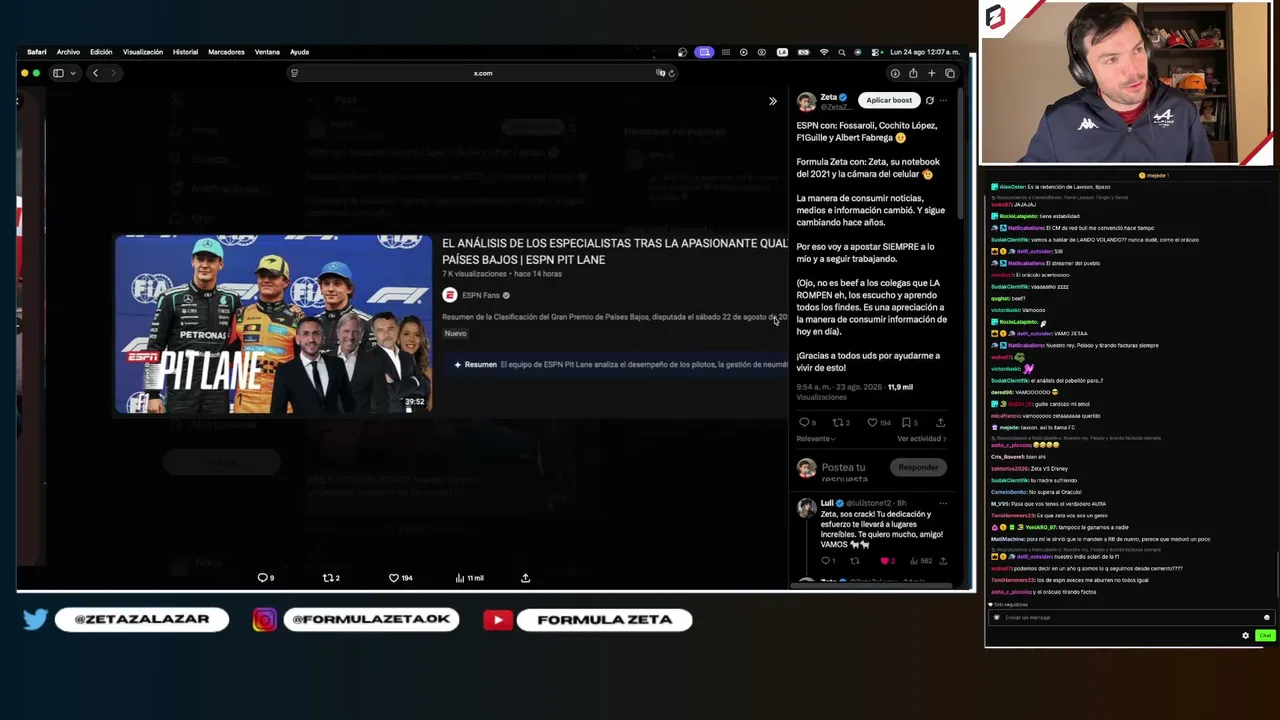The image size is (1280, 720).
Task: Open the Safari sidebar toggle
Action: click(58, 73)
